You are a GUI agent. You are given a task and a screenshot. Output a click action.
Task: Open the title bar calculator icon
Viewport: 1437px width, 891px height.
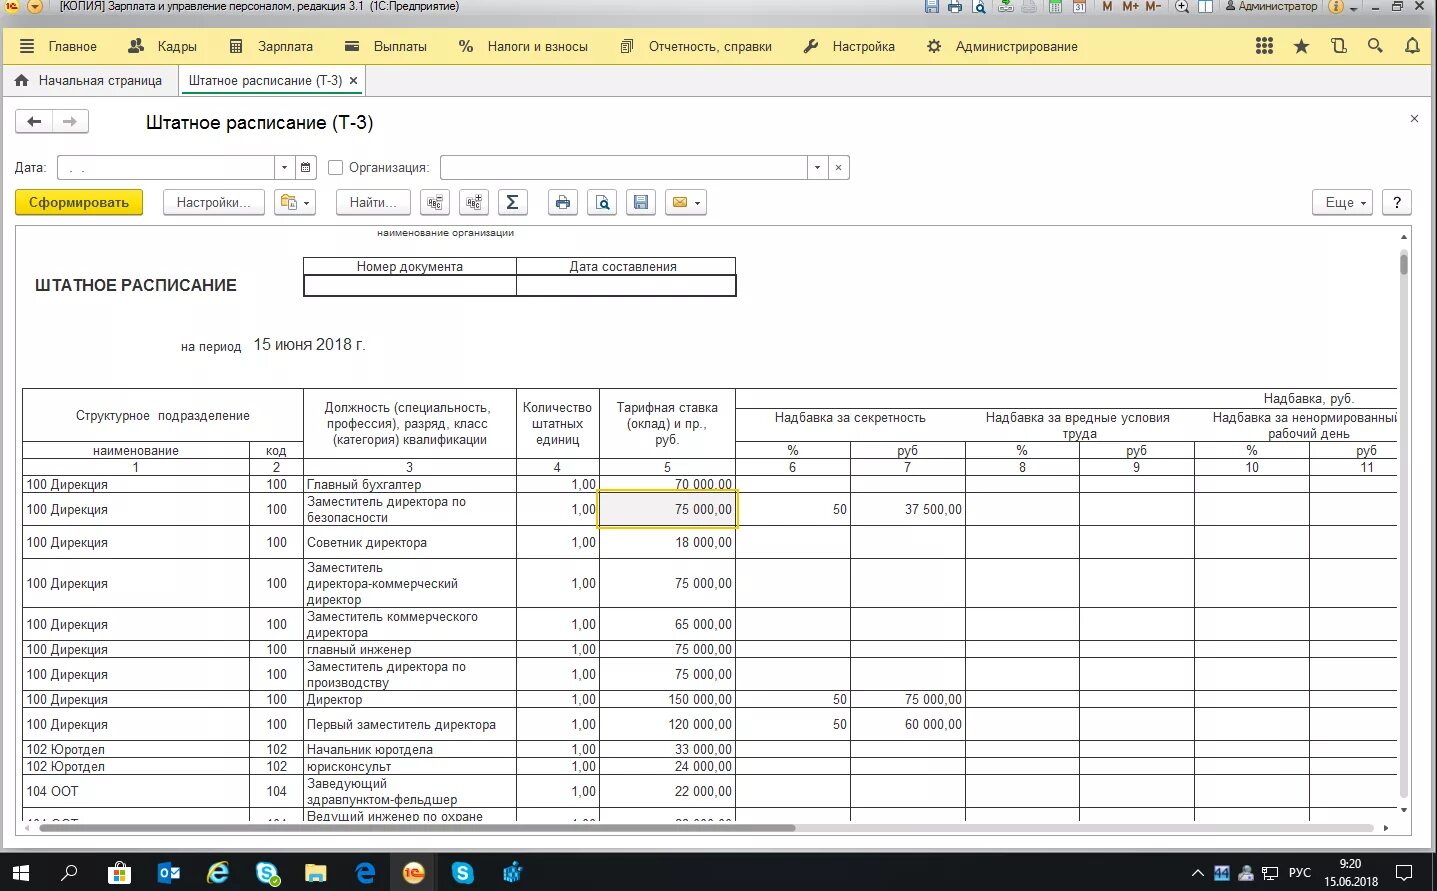1055,6
